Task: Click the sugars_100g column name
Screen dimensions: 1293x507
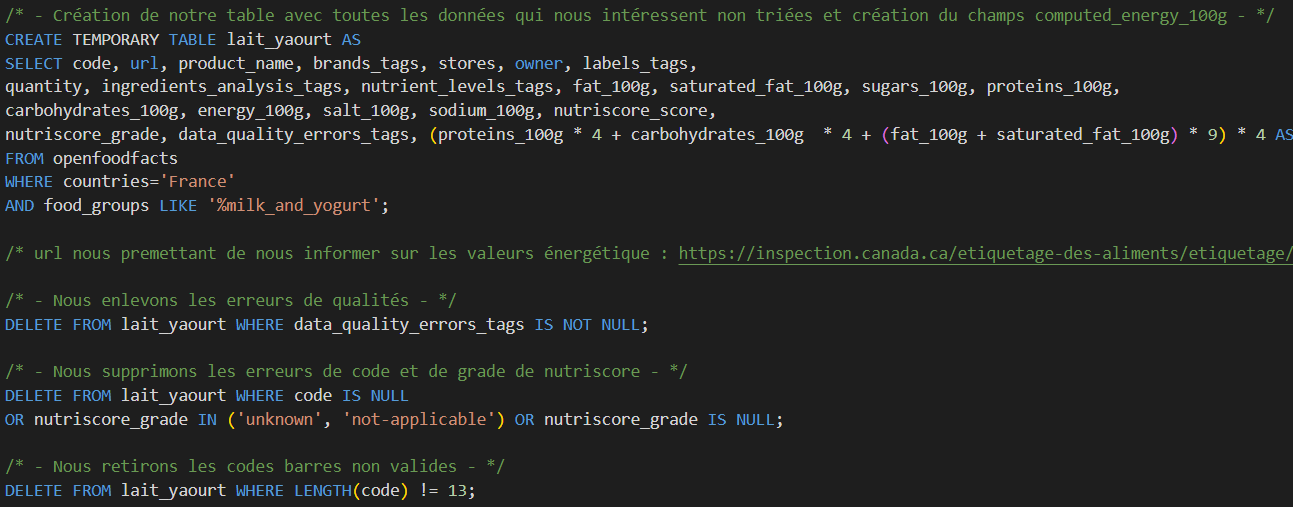Action: coord(914,87)
